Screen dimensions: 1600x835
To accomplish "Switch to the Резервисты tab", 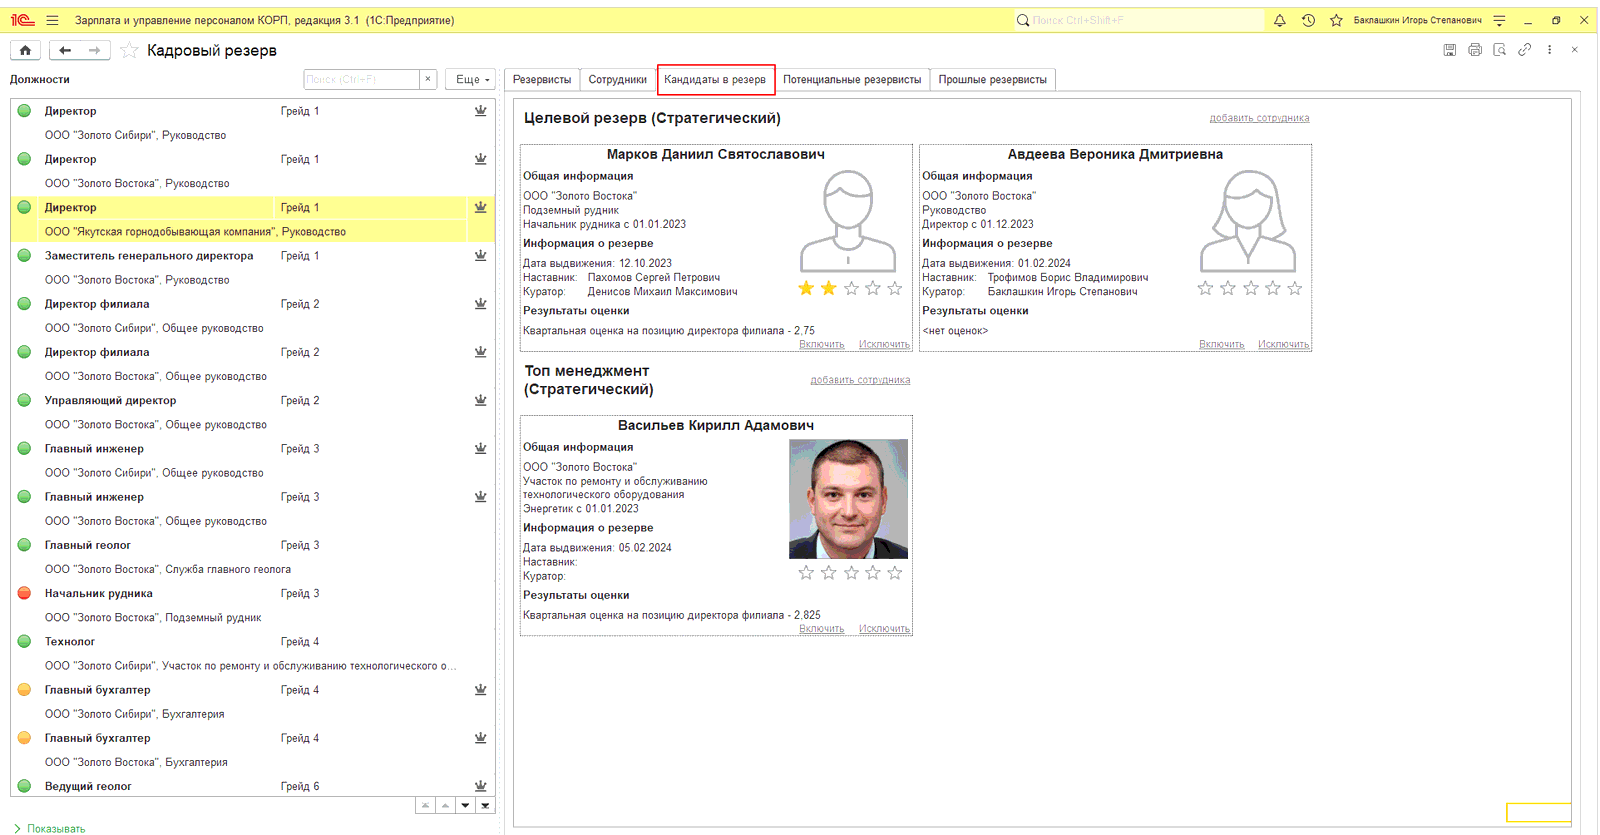I will coord(542,80).
